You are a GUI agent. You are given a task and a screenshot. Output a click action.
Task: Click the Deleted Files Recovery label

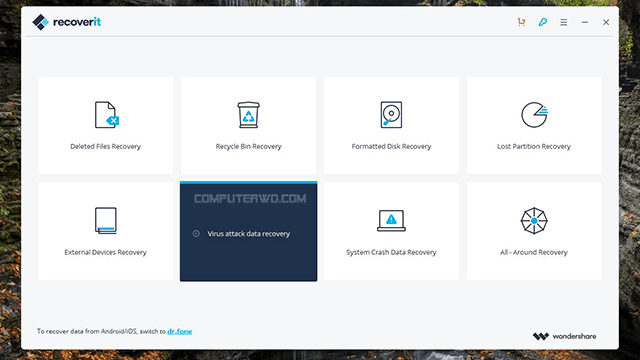[105, 146]
